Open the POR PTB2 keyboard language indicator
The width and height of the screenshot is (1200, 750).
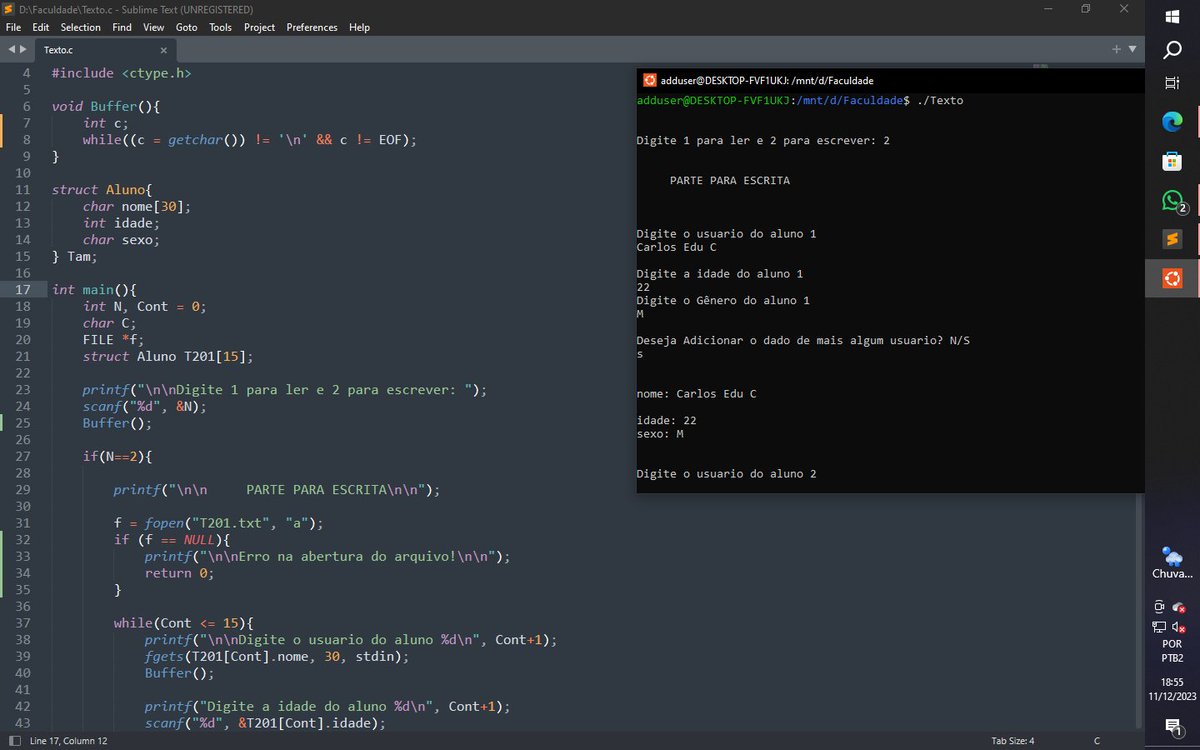1172,651
